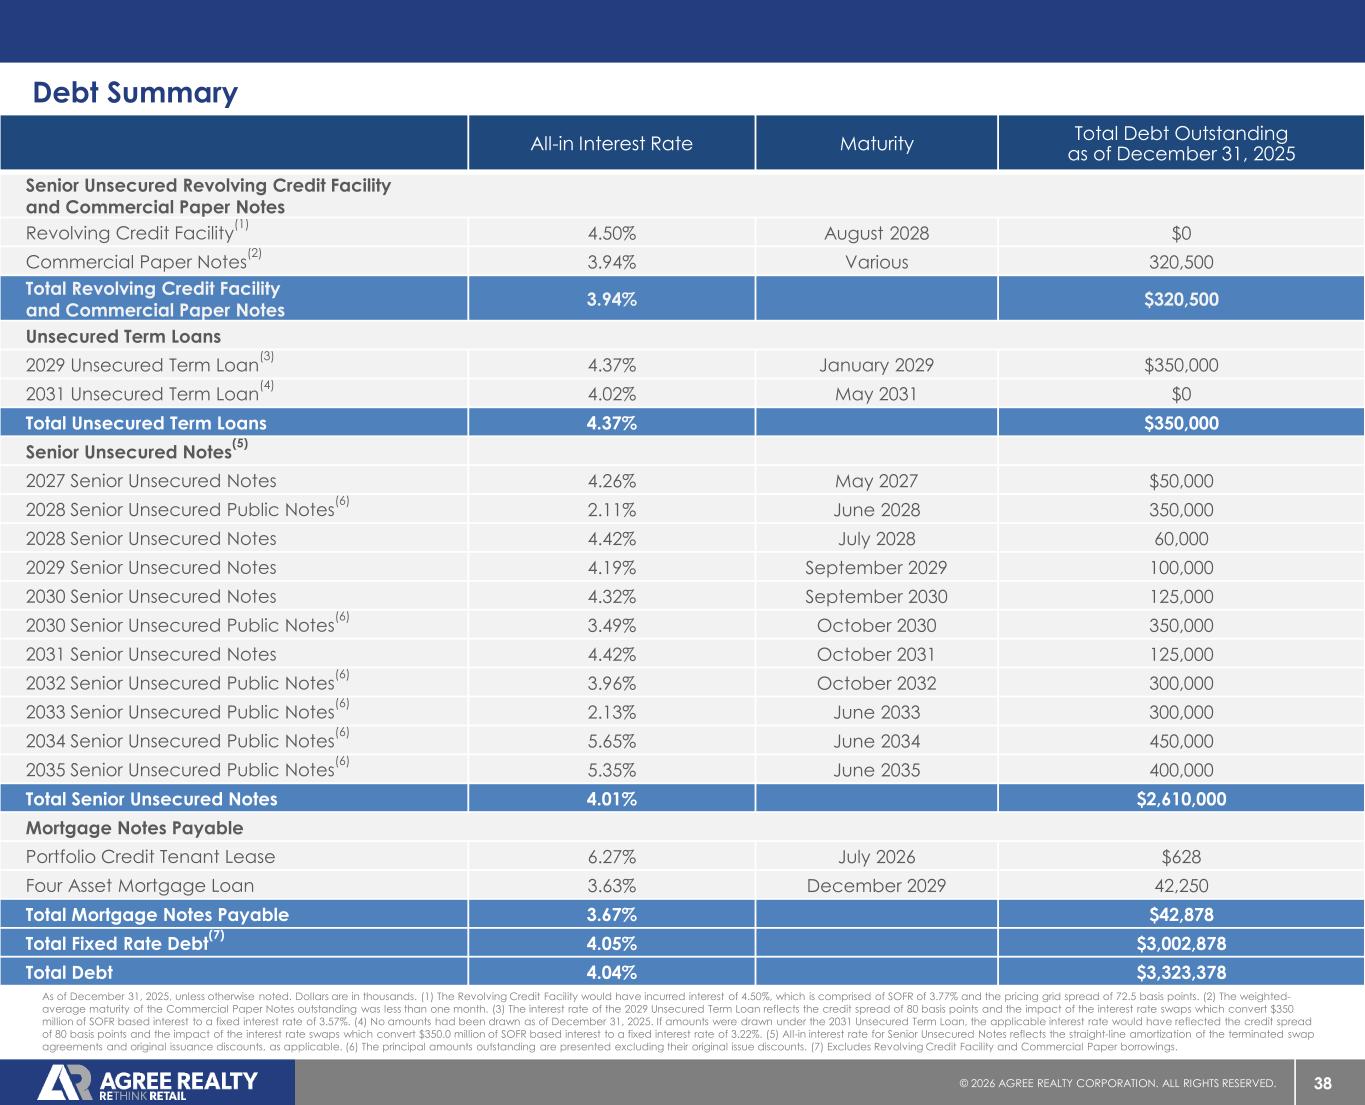This screenshot has height=1105, width=1365.
Task: Click the $3,323,378 Total Debt amount
Action: (1181, 973)
